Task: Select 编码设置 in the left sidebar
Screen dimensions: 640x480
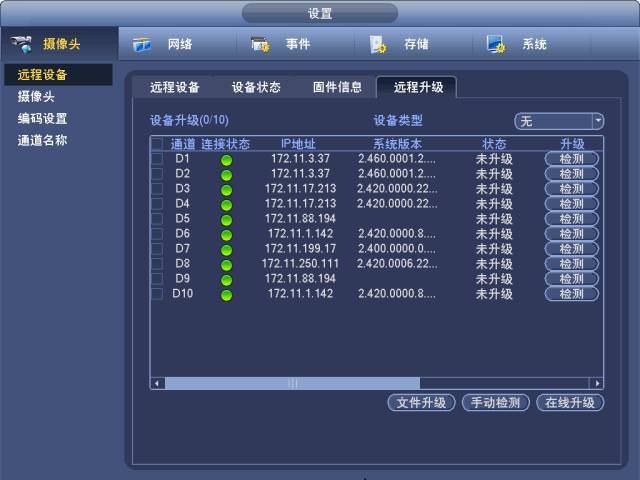Action: tap(42, 118)
